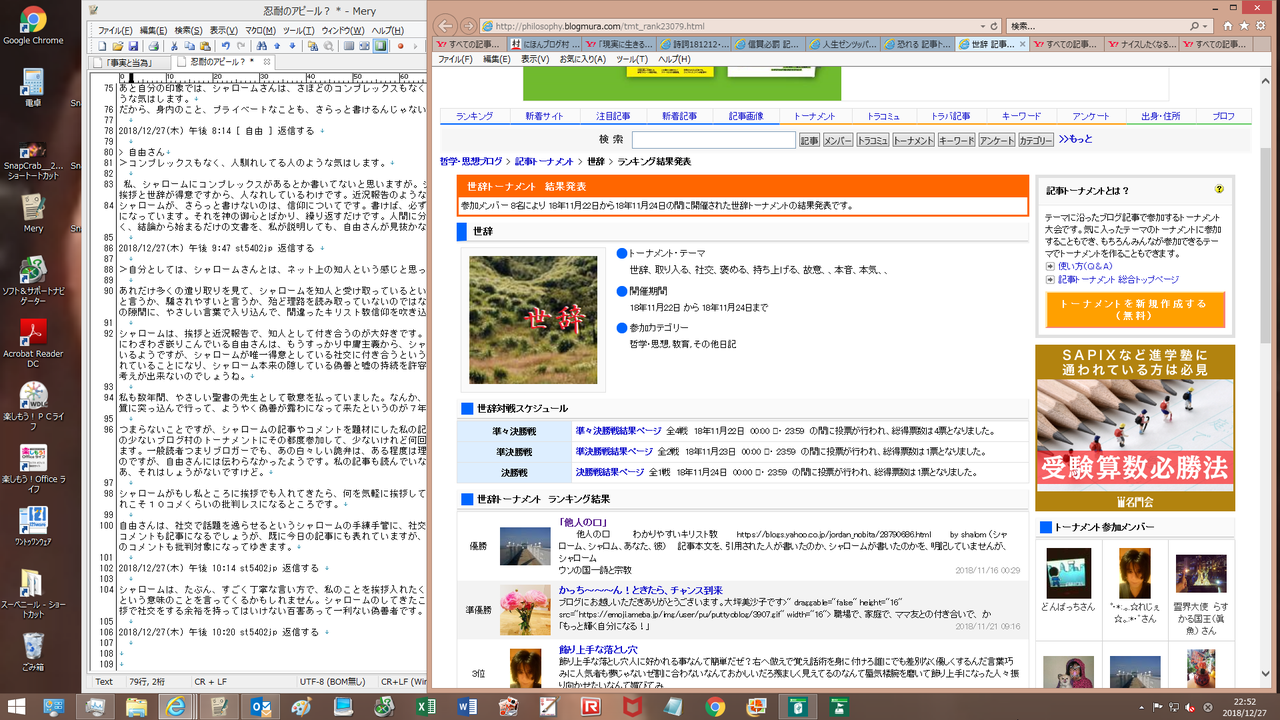Image resolution: width=1280 pixels, height=720 pixels.
Task: Click the プロフ navigation tab on page
Action: coord(1223,116)
